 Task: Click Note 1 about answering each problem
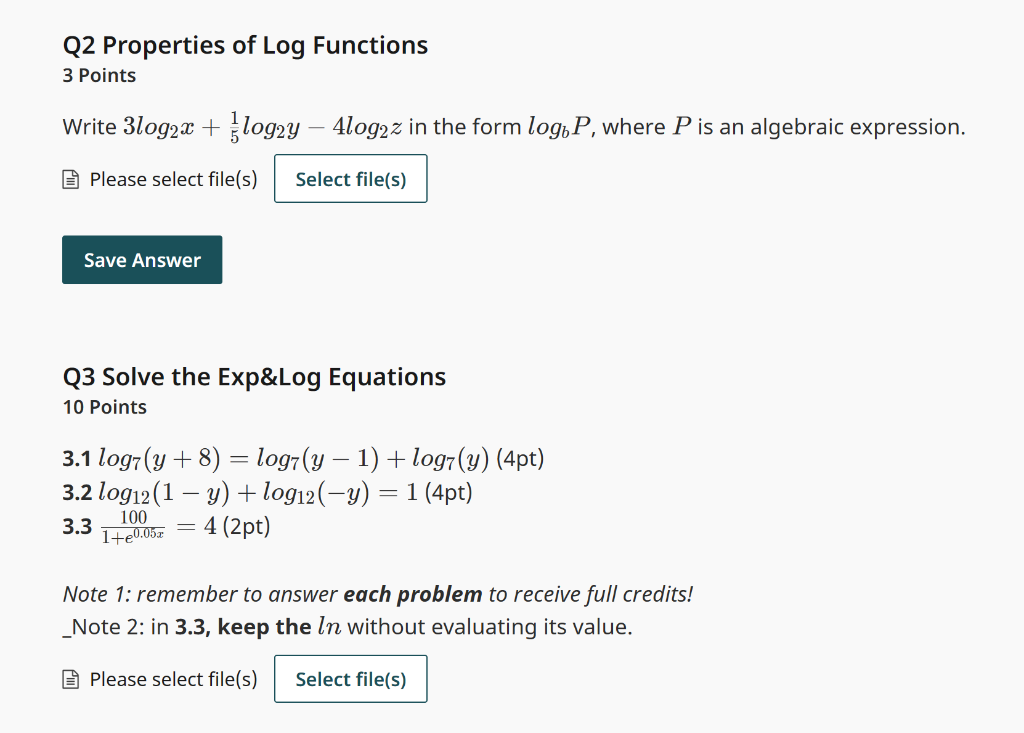pos(377,595)
